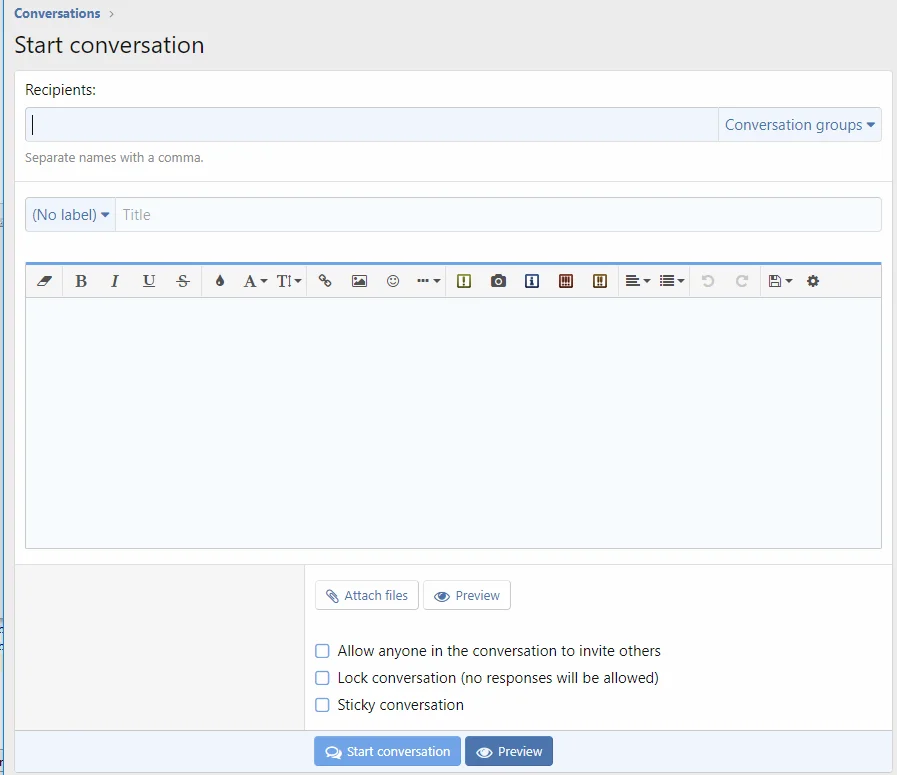The width and height of the screenshot is (897, 775).
Task: Enable allow anyone to invite others
Action: [x=322, y=651]
